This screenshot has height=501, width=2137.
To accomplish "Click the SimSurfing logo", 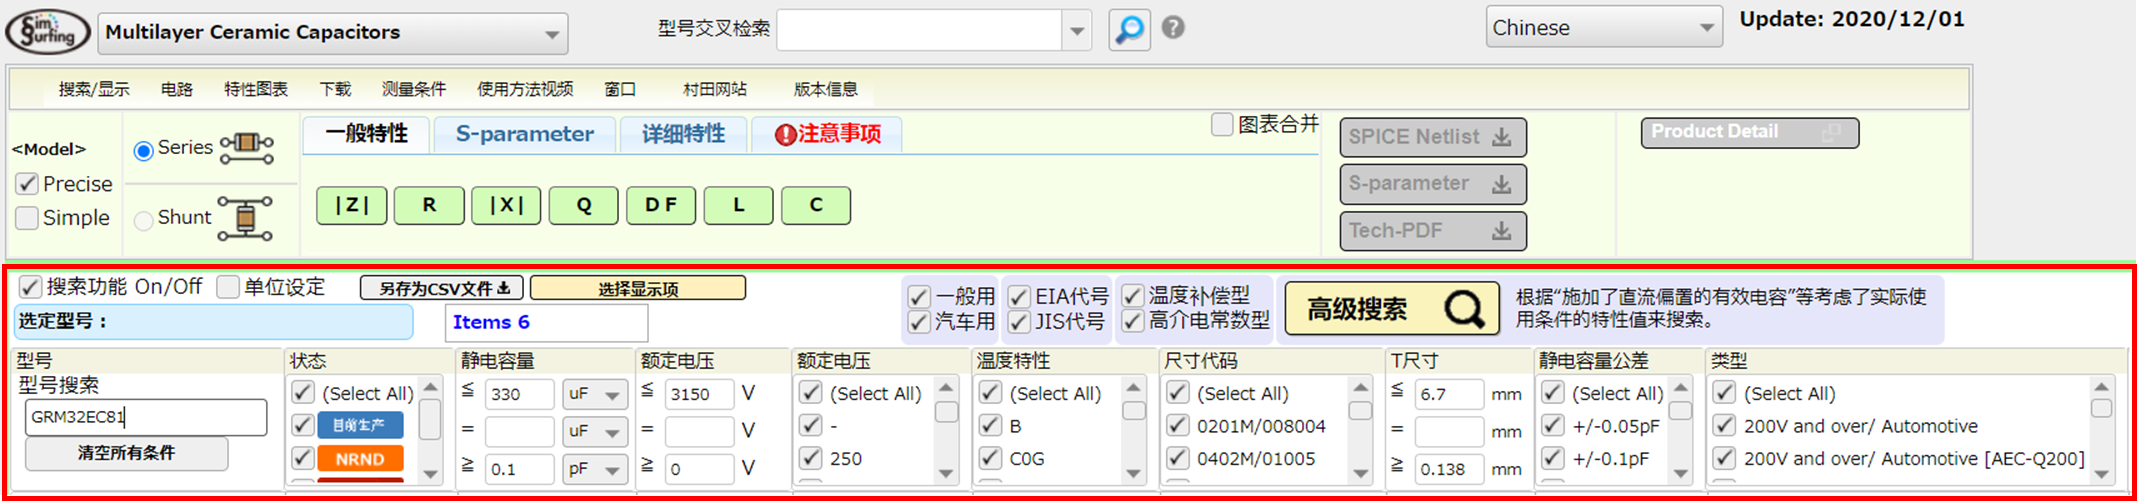I will (47, 31).
